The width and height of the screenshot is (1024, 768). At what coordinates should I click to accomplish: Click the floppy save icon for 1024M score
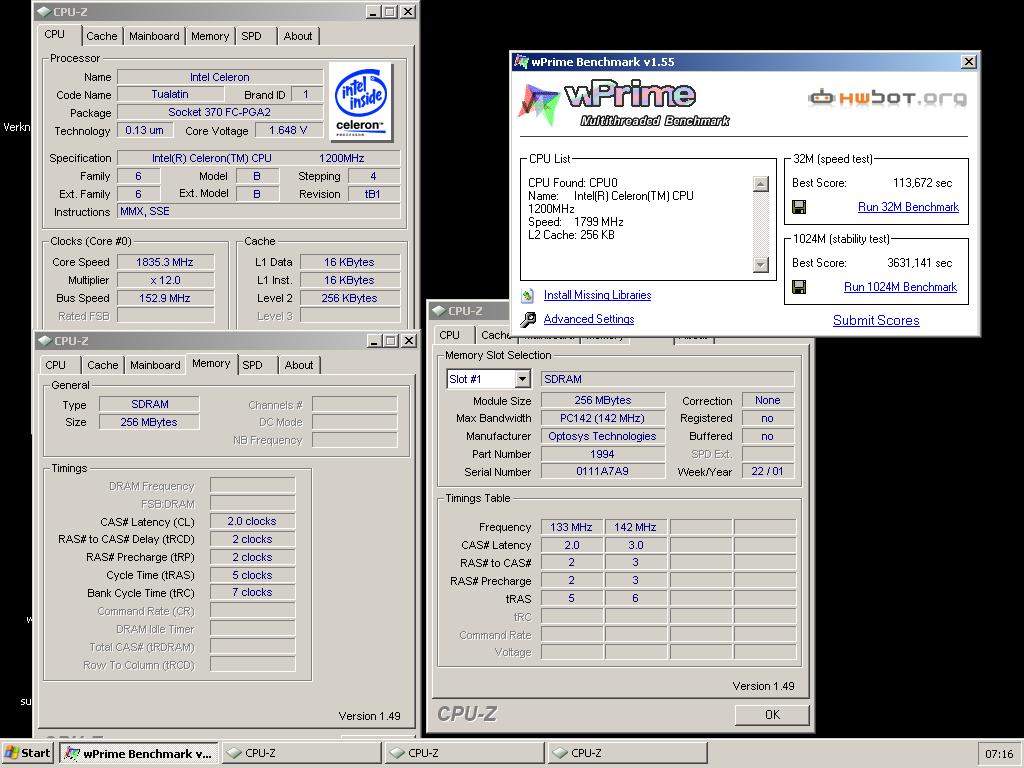click(x=799, y=287)
